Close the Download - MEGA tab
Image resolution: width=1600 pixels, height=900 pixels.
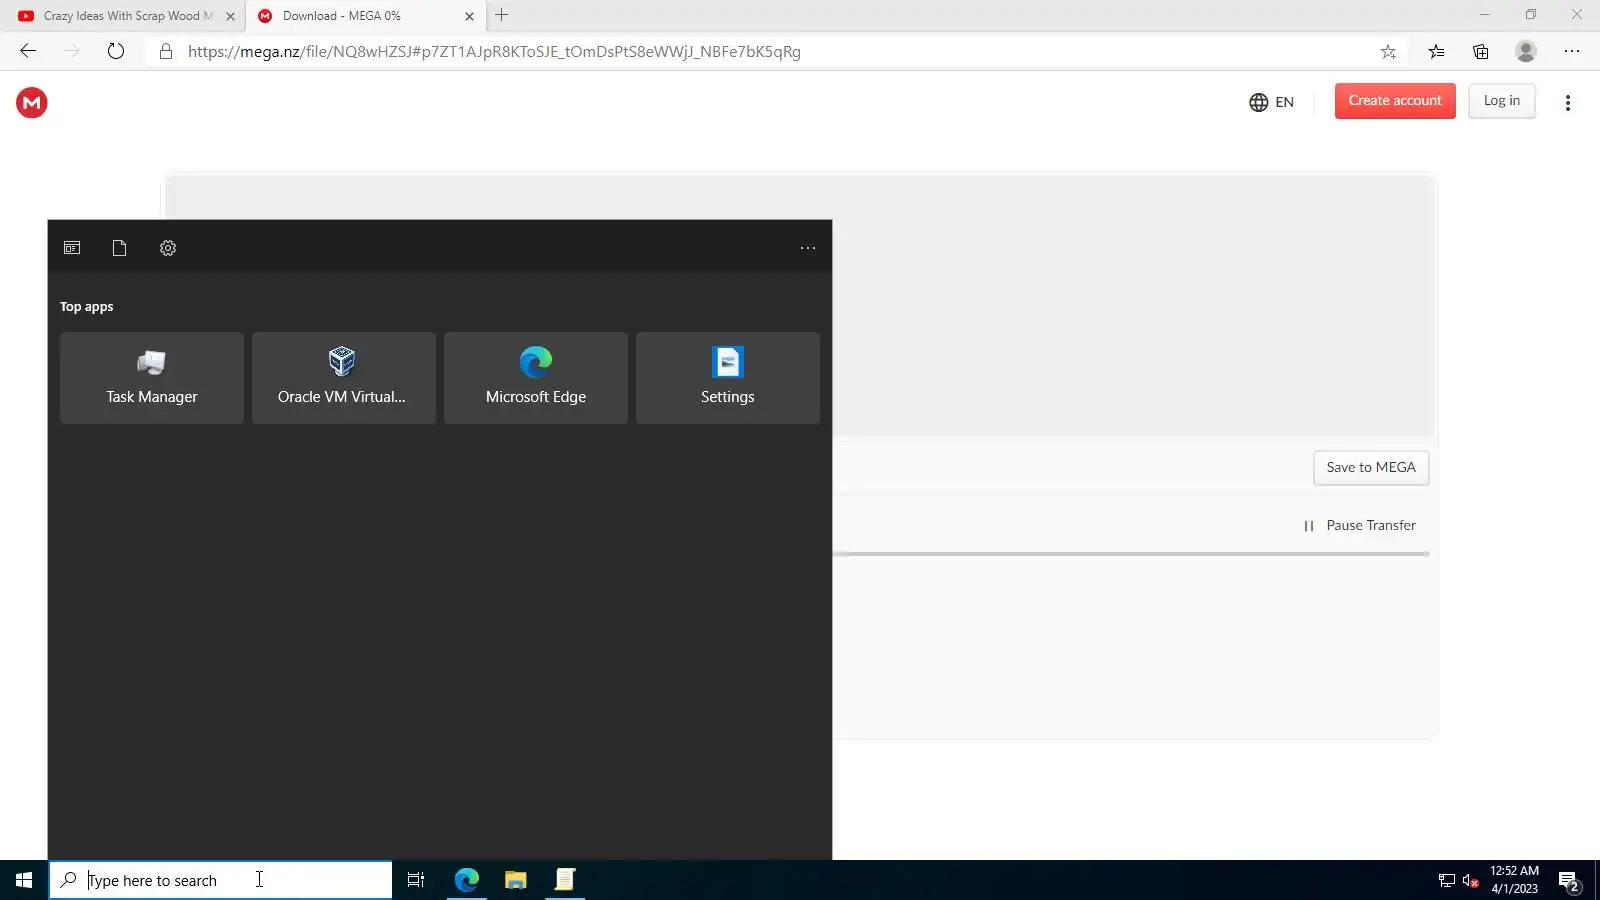[x=469, y=16]
